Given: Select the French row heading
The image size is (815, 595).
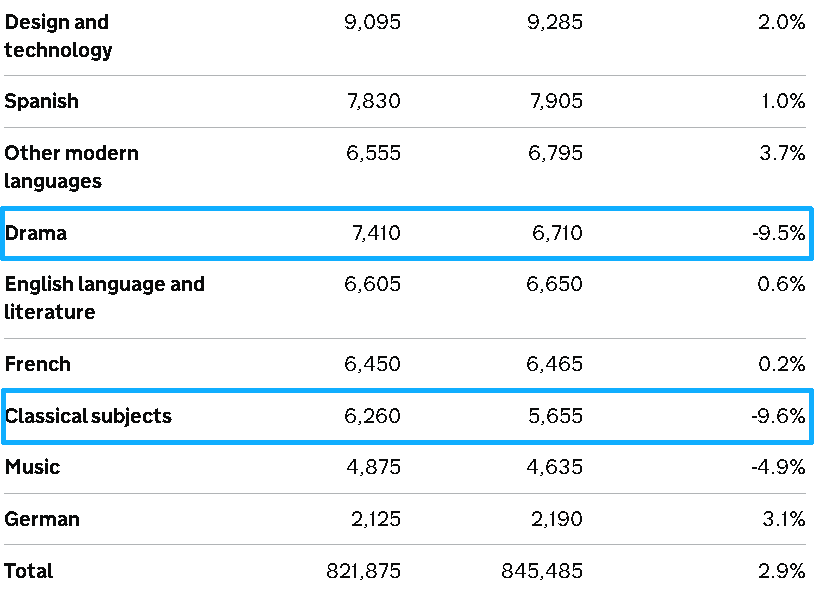Looking at the screenshot, I should pos(37,364).
